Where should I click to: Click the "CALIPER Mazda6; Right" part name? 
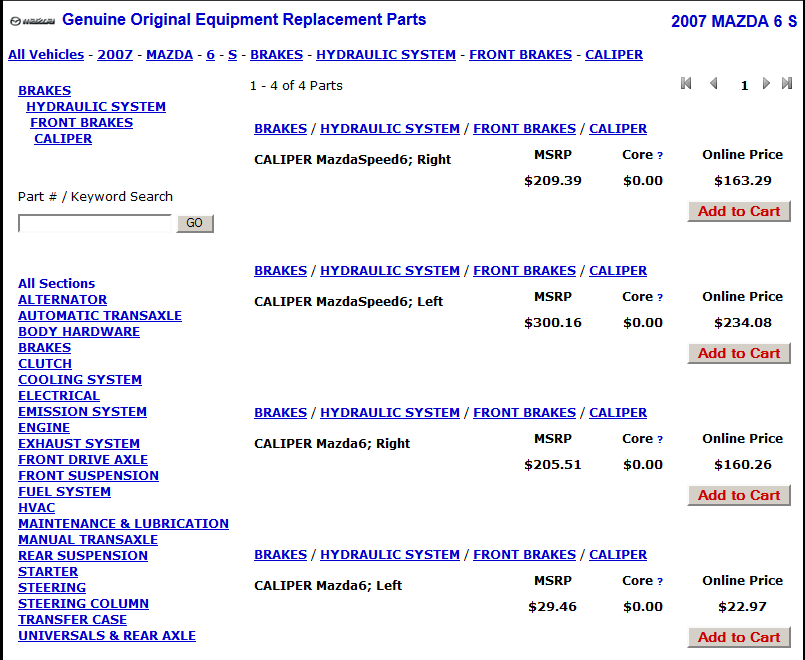(x=332, y=444)
